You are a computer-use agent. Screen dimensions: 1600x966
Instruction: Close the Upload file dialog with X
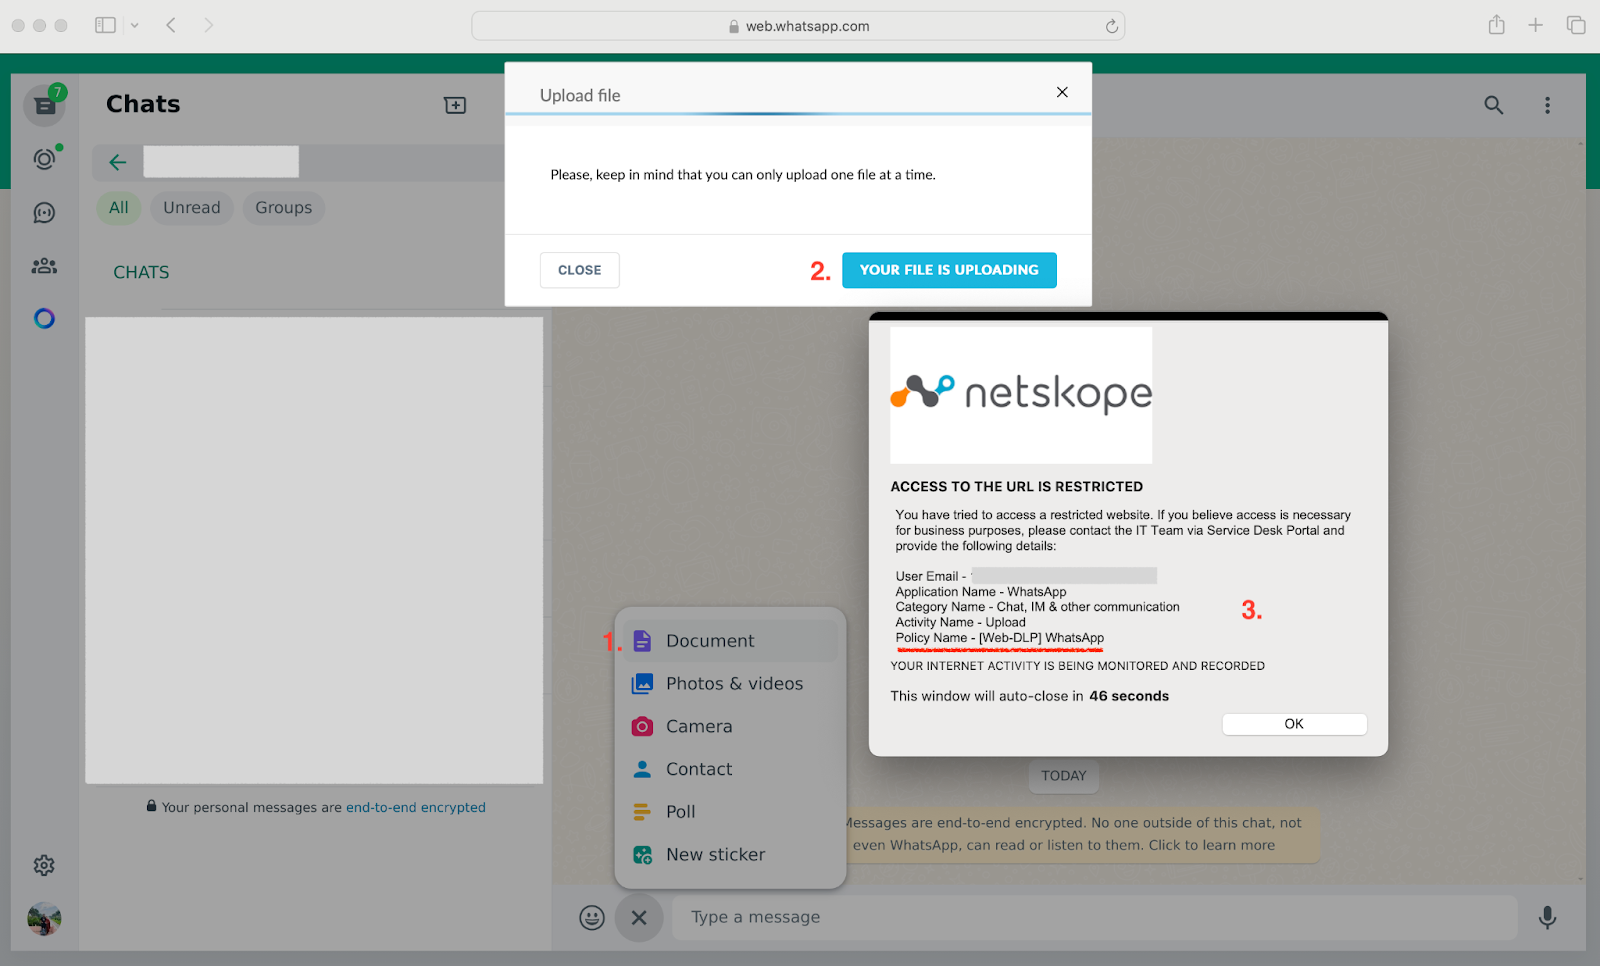click(1062, 92)
